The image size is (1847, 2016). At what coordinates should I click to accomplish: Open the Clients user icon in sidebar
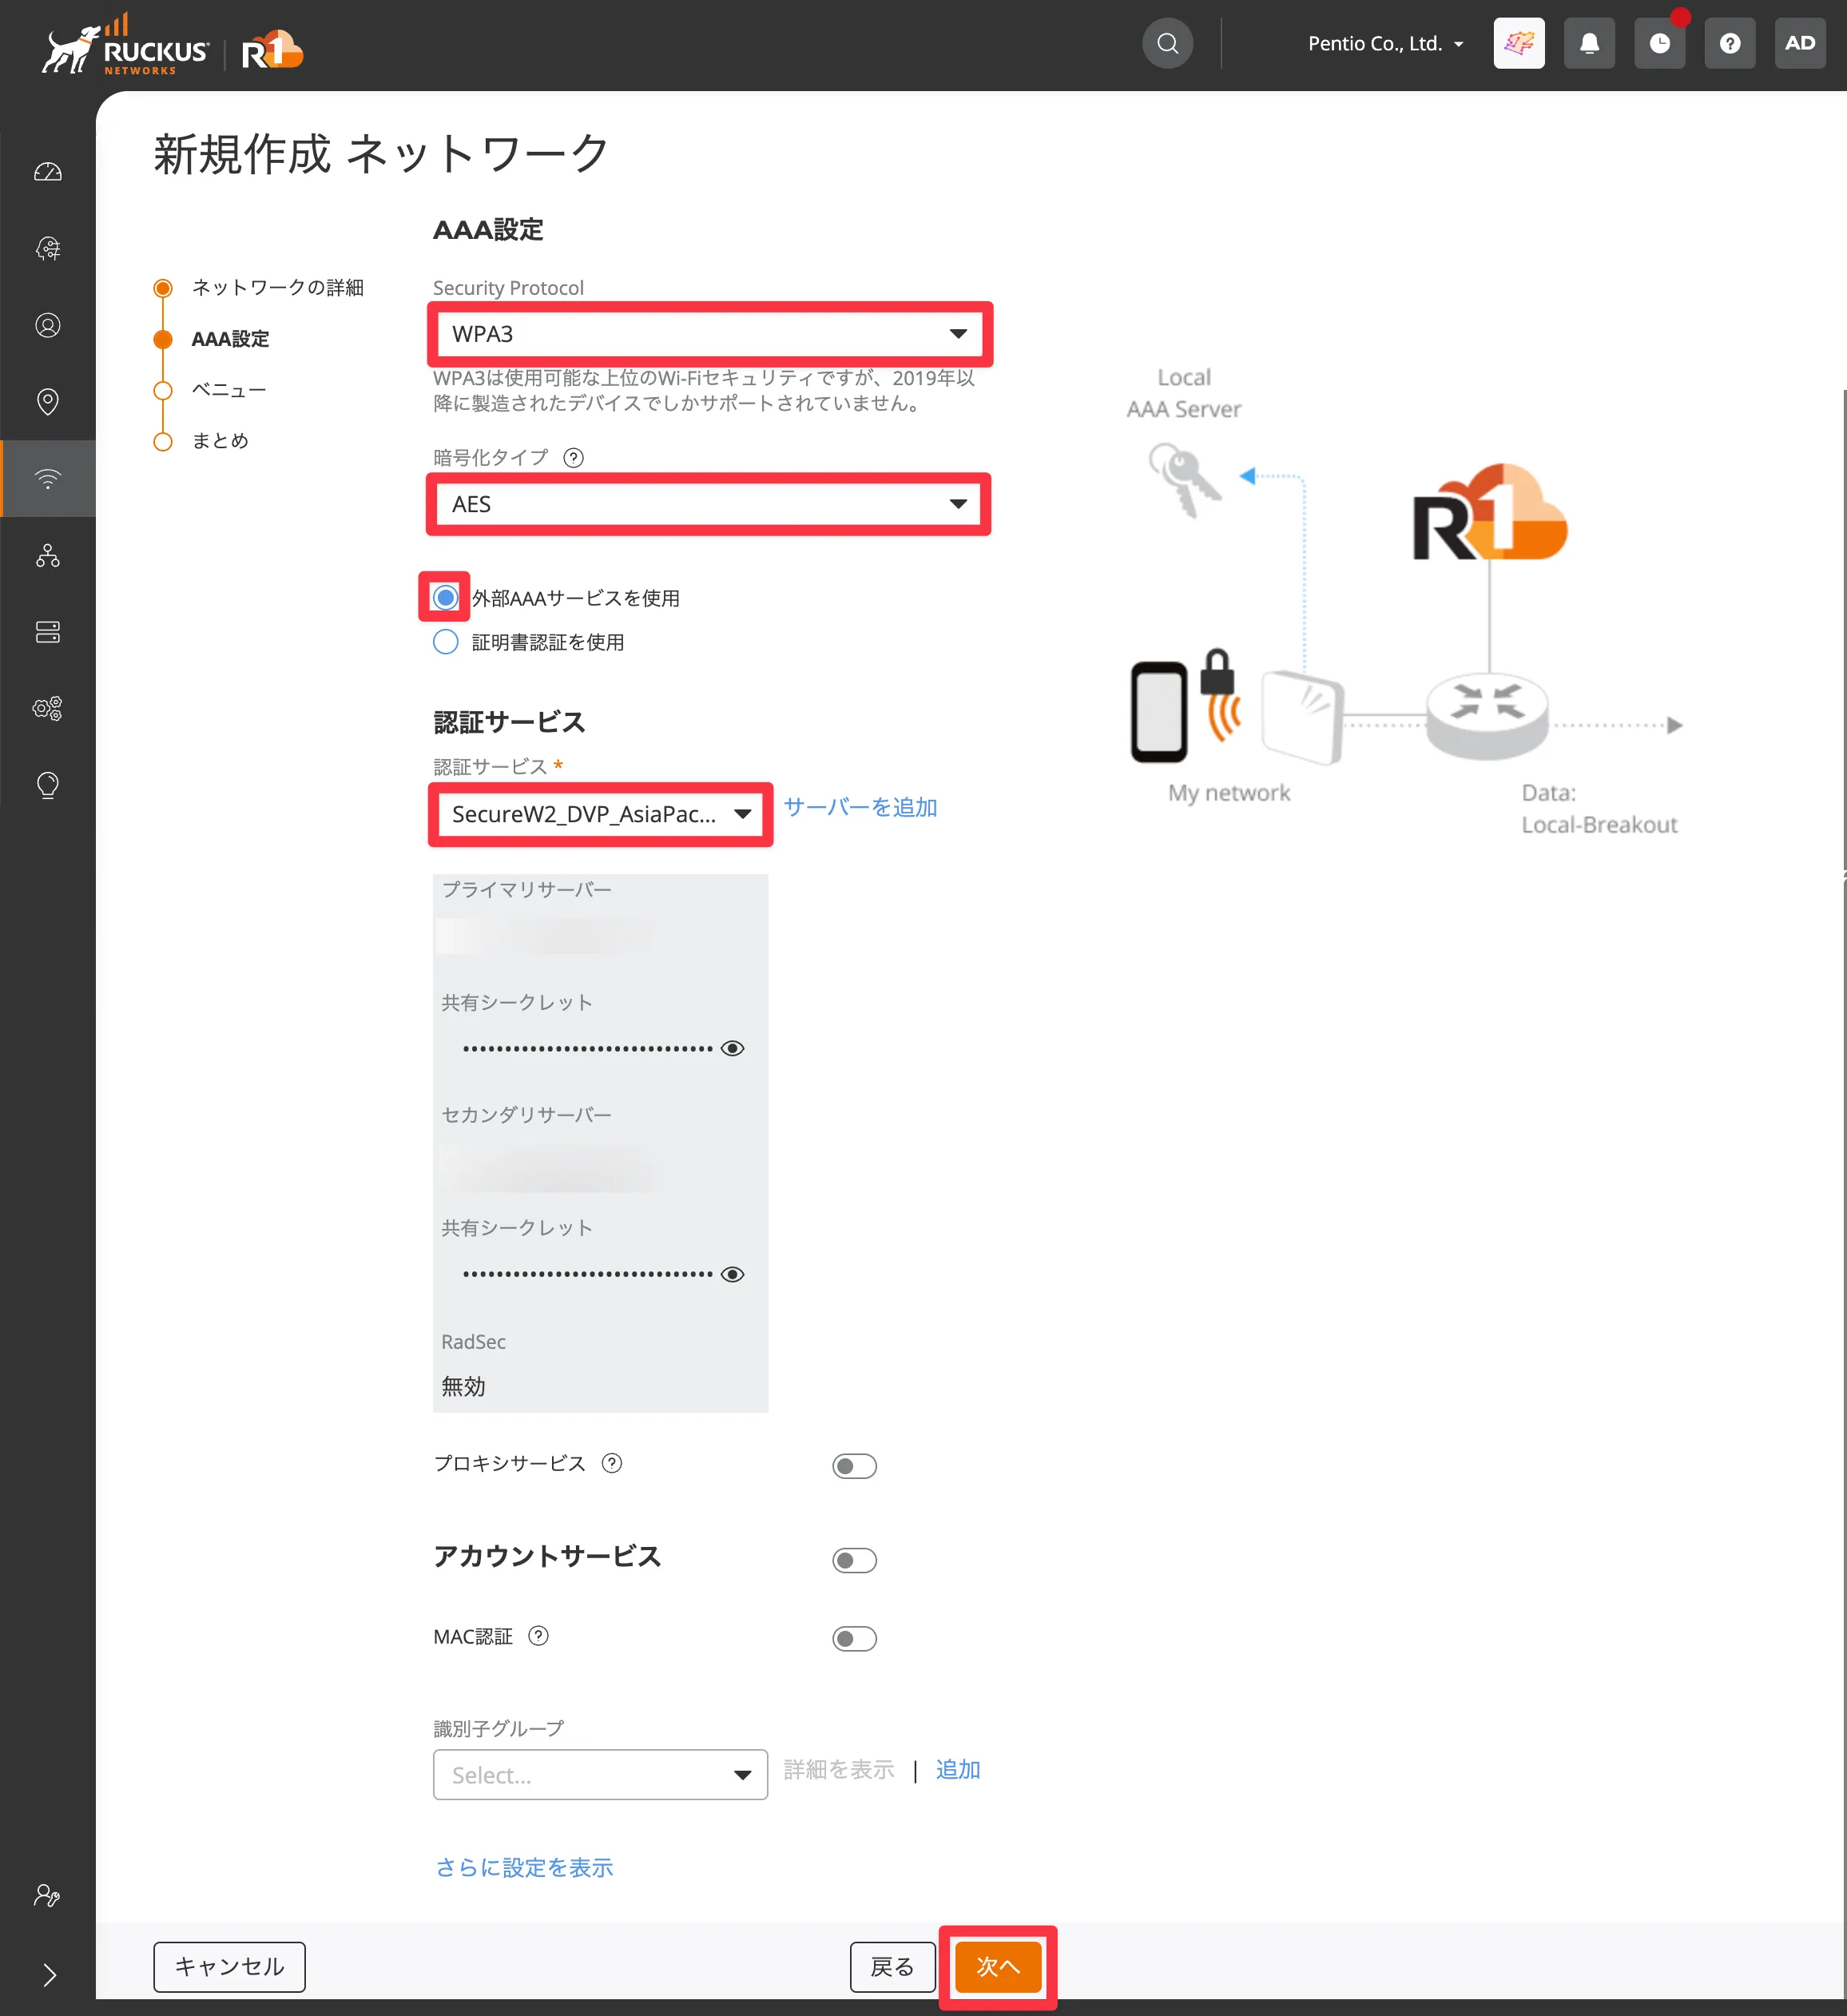coord(47,325)
